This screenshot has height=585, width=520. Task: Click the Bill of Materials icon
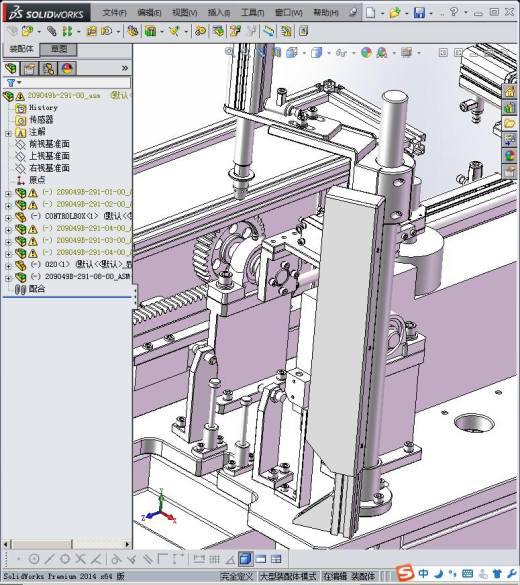[x=218, y=31]
